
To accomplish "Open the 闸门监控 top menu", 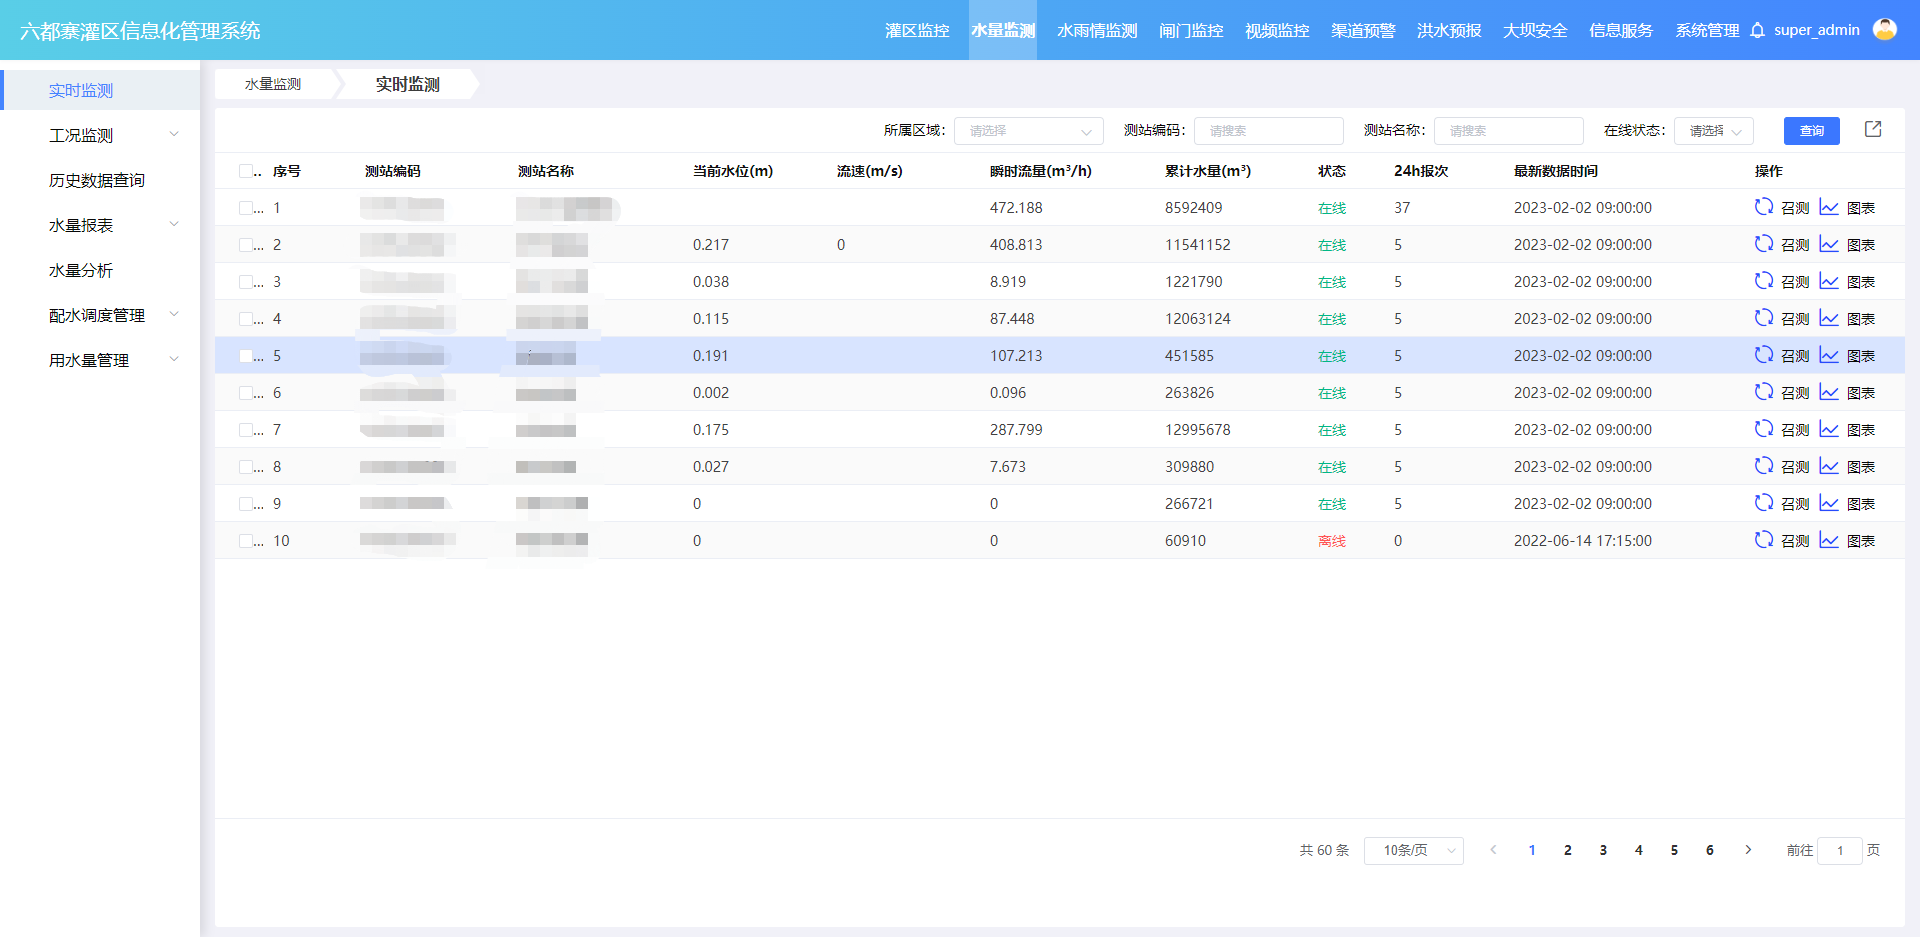I will (x=1191, y=31).
